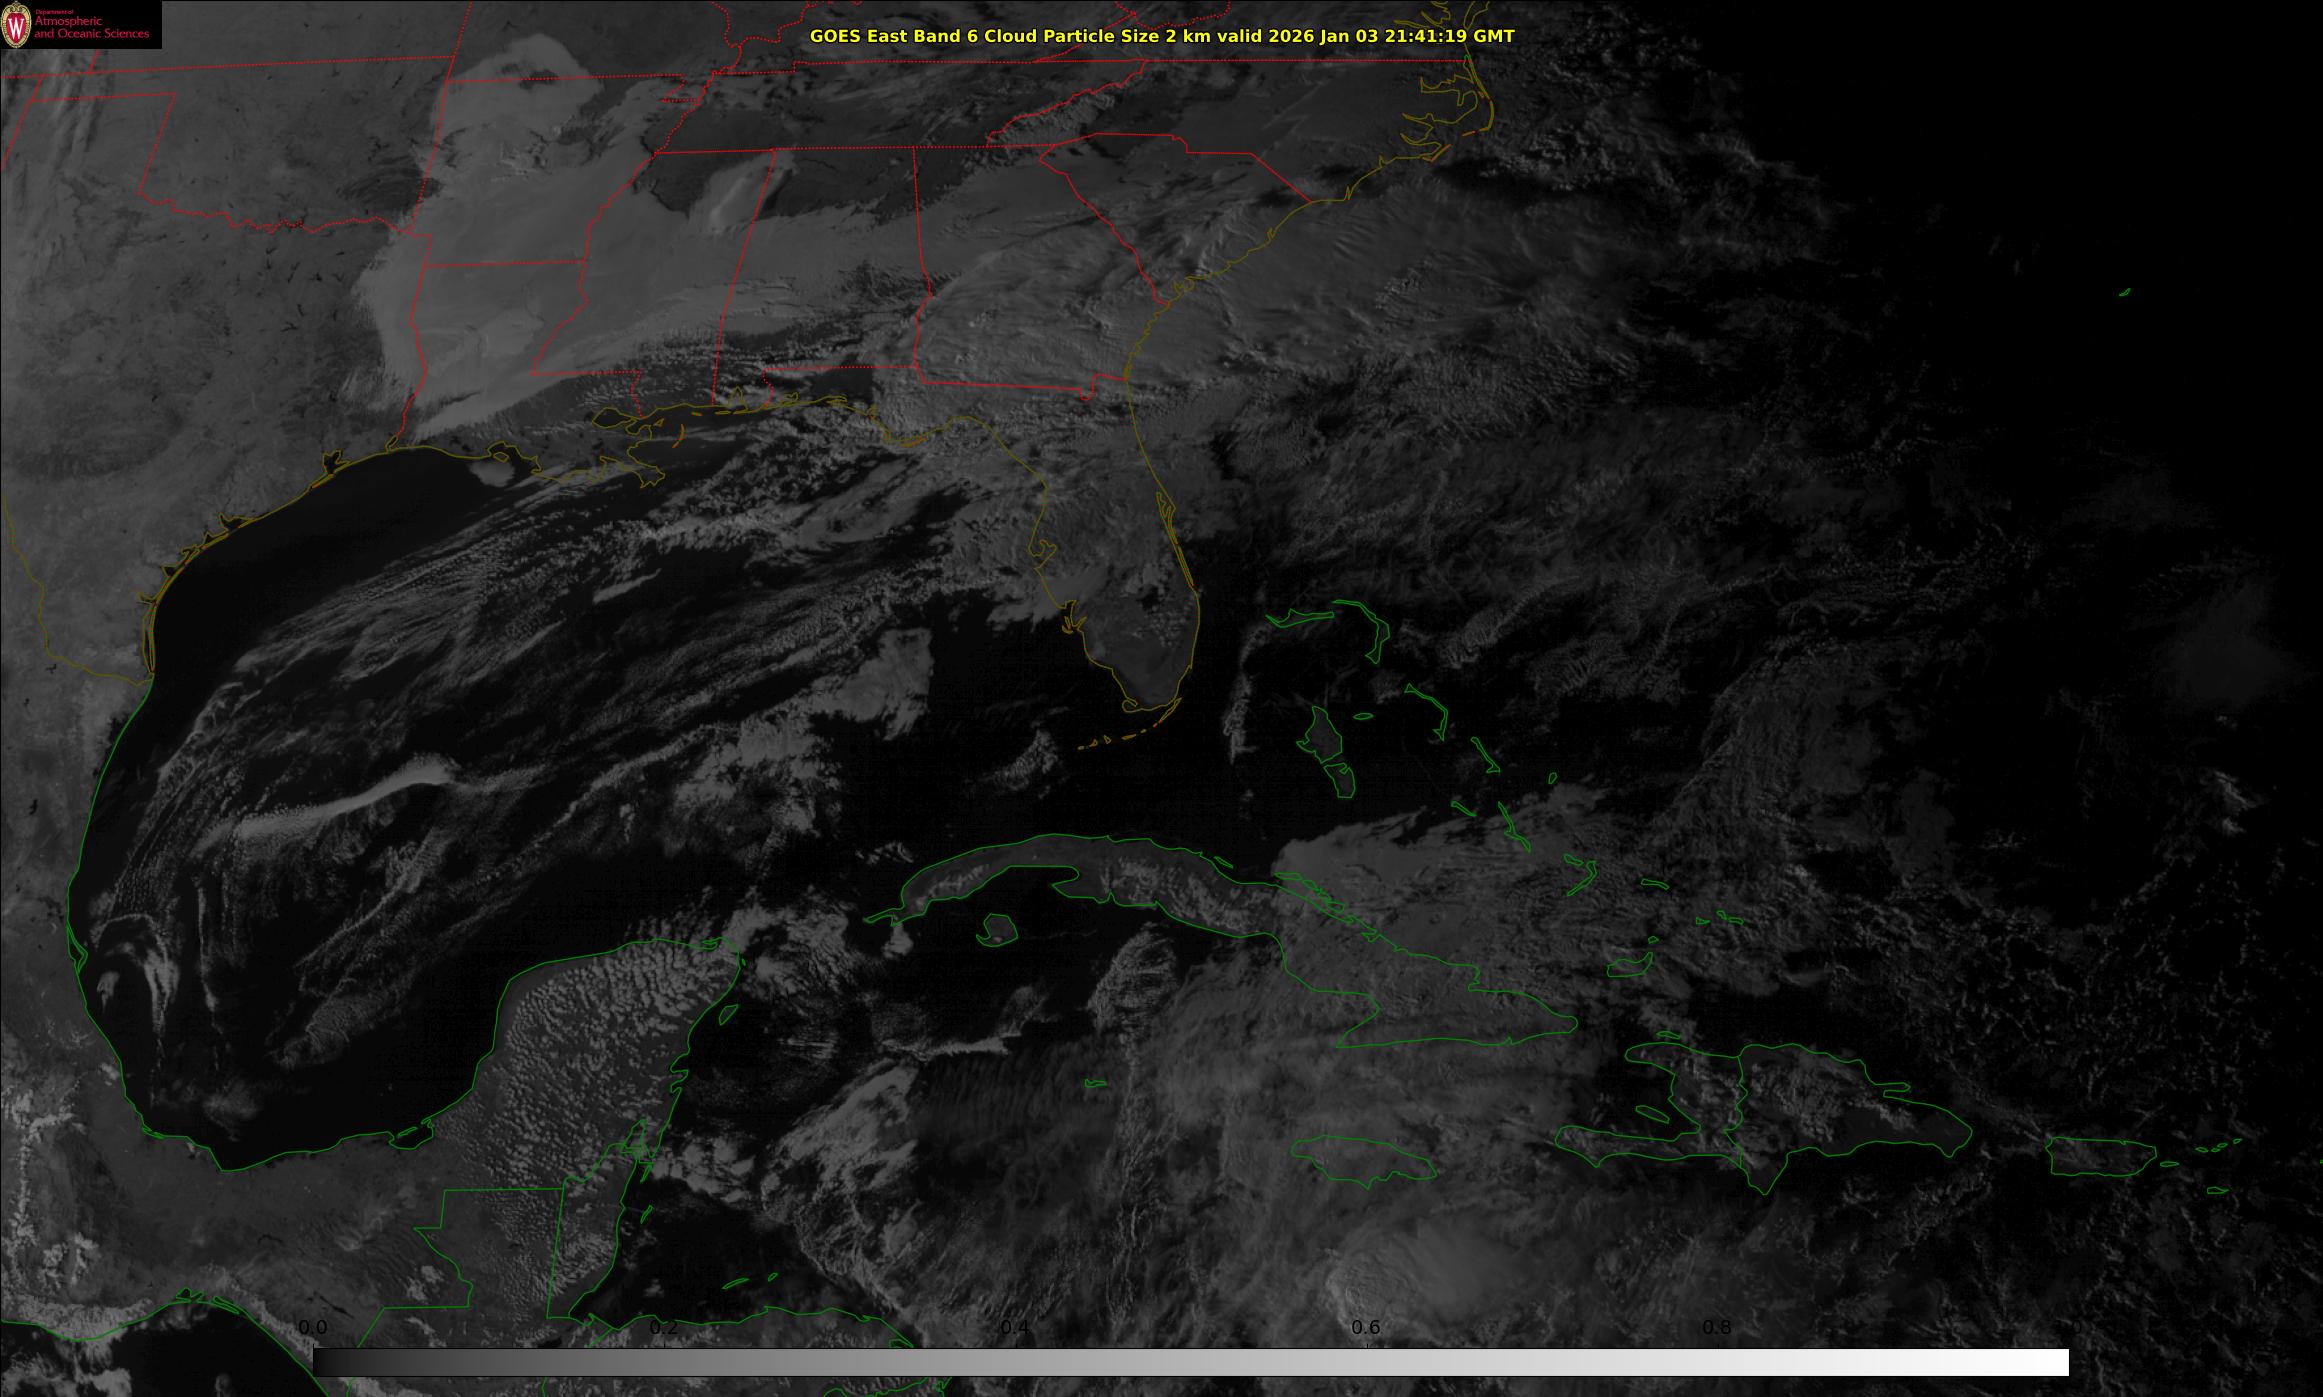Click the 0.2 colorbar tick label
The height and width of the screenshot is (1397, 2323).
coord(664,1328)
